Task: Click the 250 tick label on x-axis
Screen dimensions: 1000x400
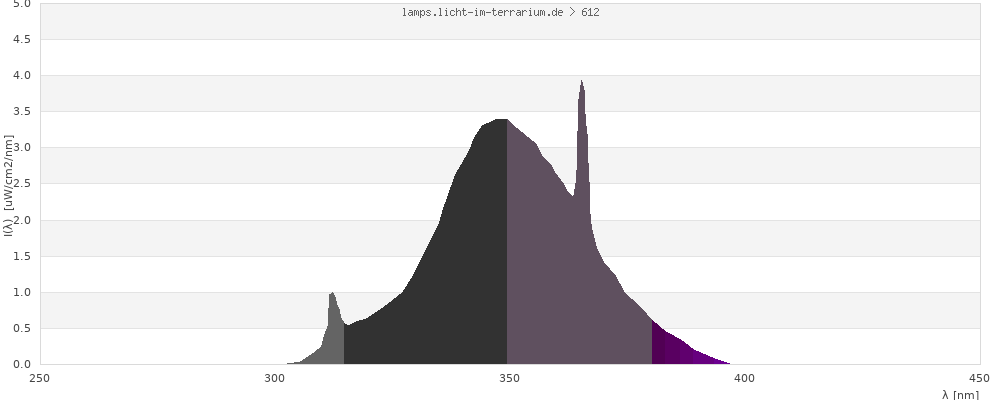Action: 40,378
